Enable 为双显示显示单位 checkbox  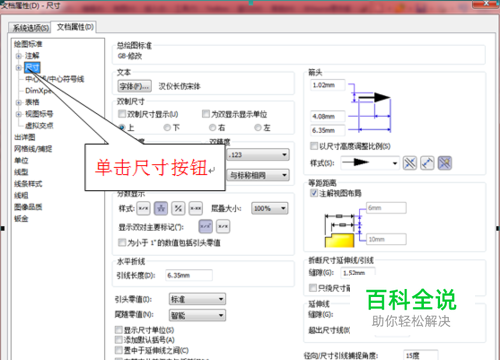[206, 114]
